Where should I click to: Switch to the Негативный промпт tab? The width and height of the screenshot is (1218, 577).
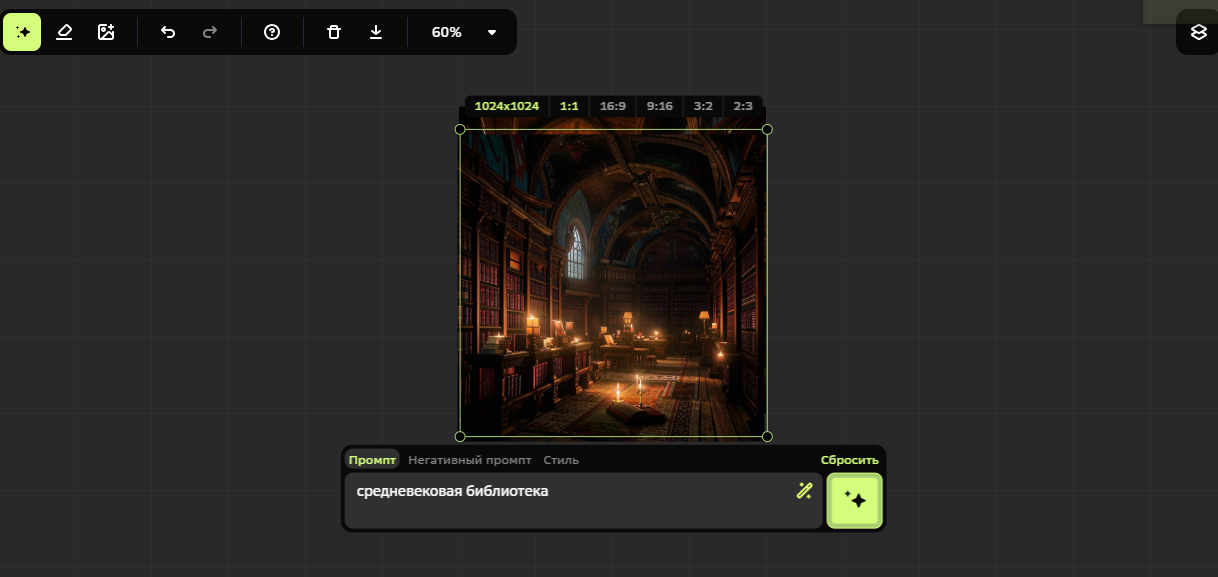pyautogui.click(x=470, y=460)
